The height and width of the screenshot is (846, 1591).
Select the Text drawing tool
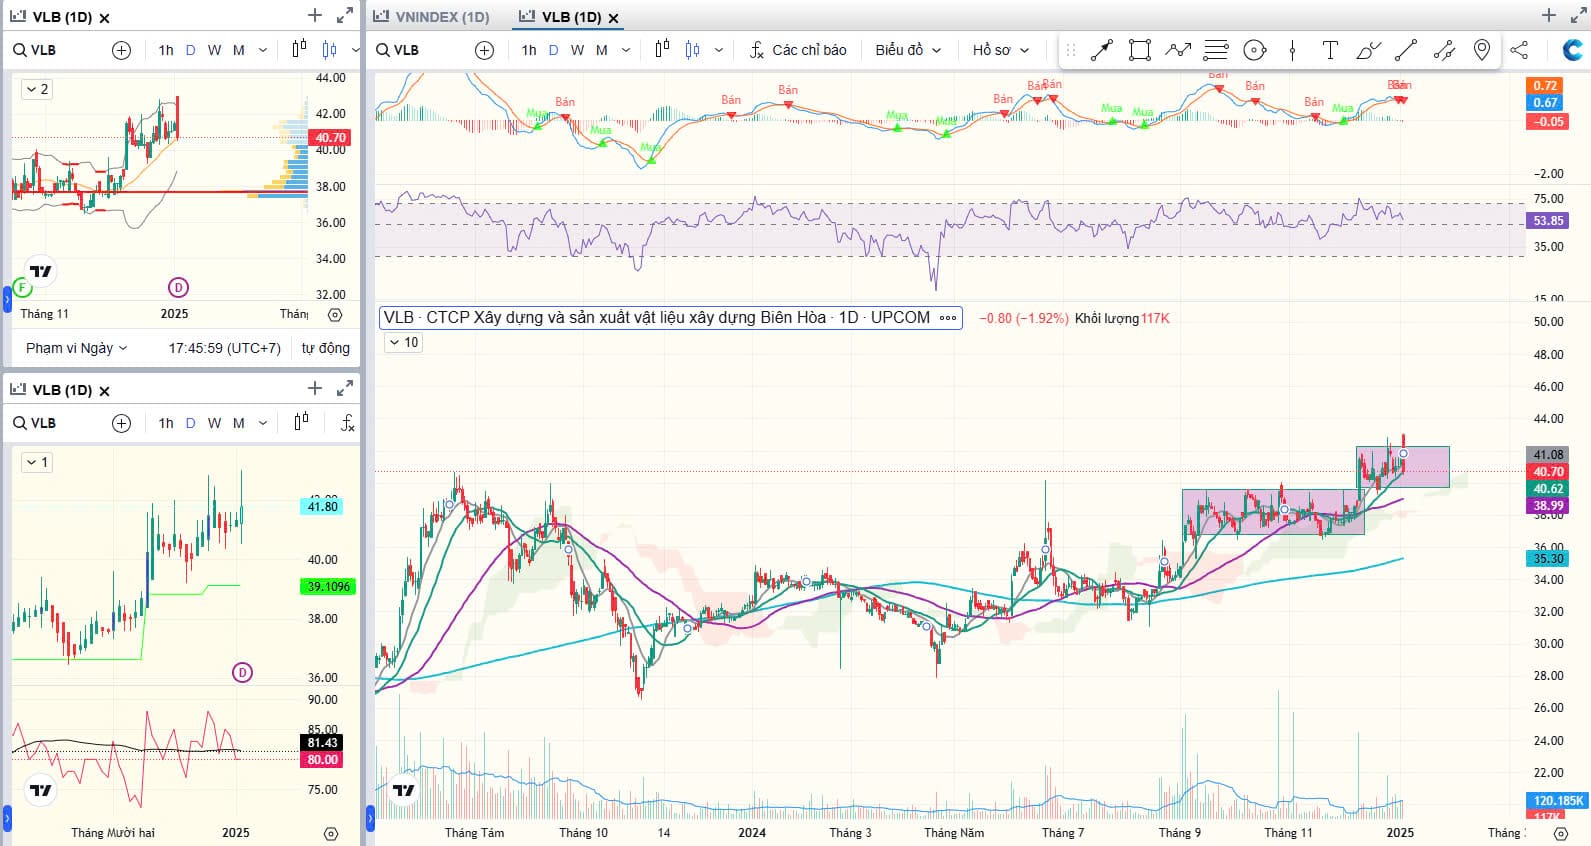(x=1329, y=50)
